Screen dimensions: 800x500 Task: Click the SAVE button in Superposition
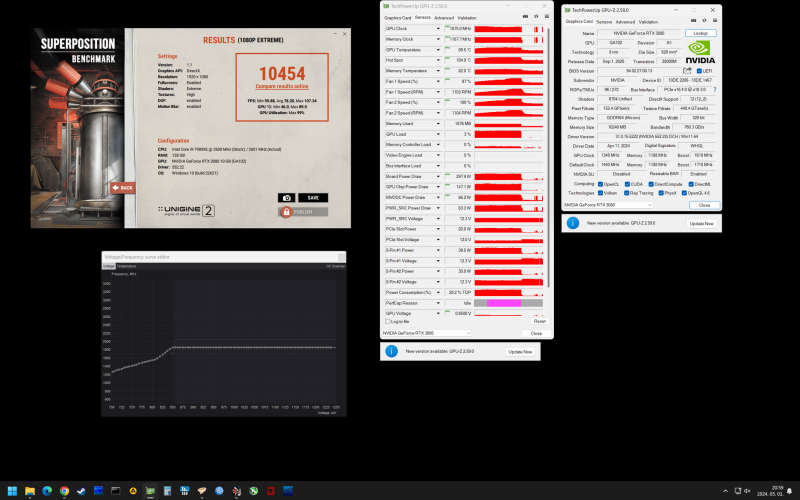313,198
